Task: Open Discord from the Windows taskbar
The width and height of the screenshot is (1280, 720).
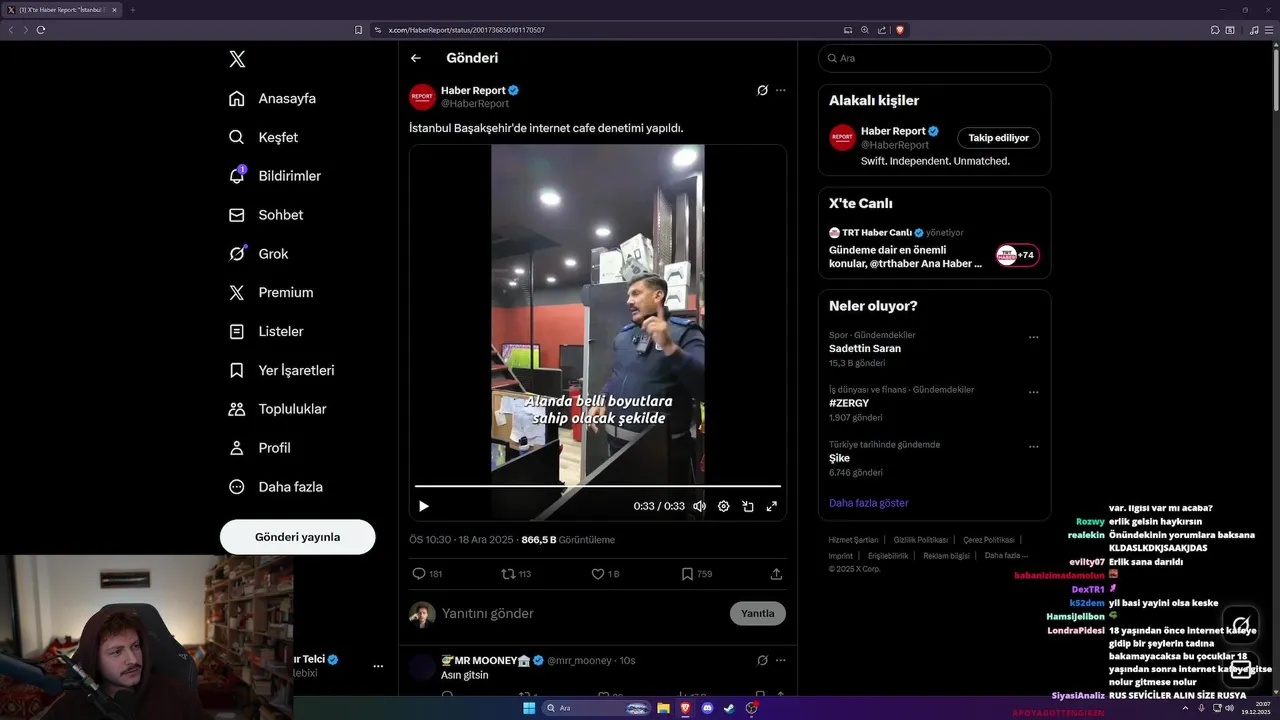Action: (707, 708)
